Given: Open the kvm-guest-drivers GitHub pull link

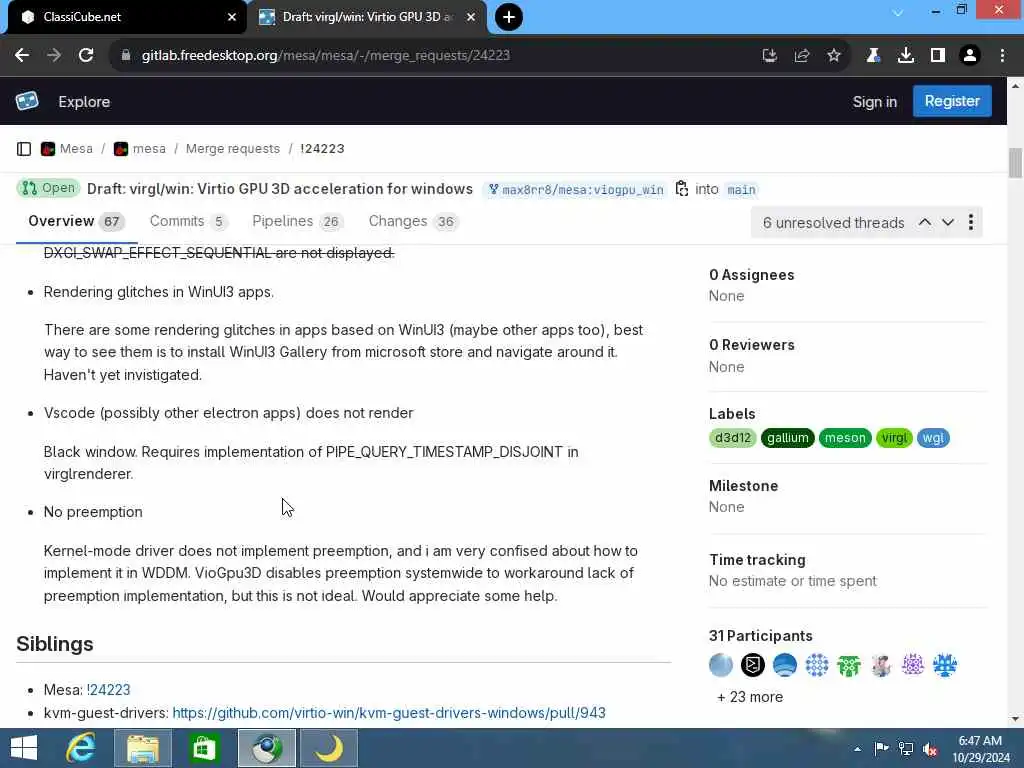Looking at the screenshot, I should point(389,712).
